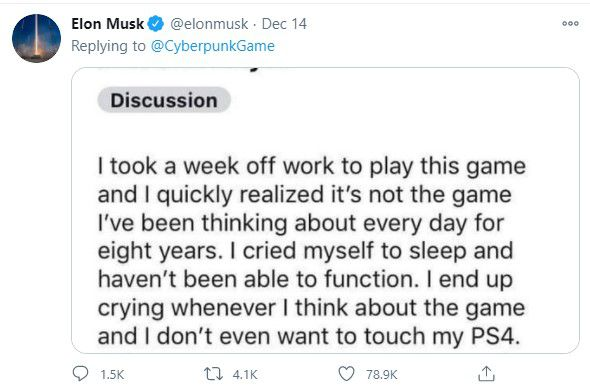The height and width of the screenshot is (391, 590).
Task: Retweet using the arrows icon
Action: 213,374
